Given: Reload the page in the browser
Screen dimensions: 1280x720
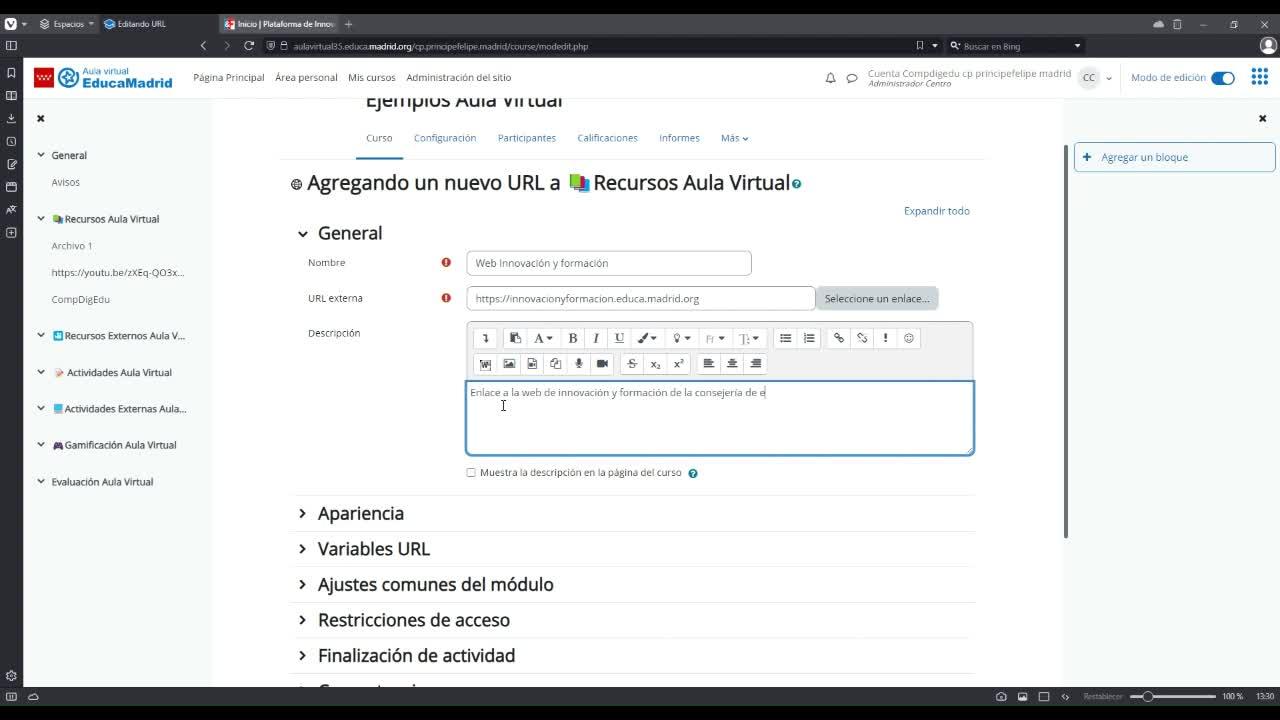Looking at the screenshot, I should [249, 45].
